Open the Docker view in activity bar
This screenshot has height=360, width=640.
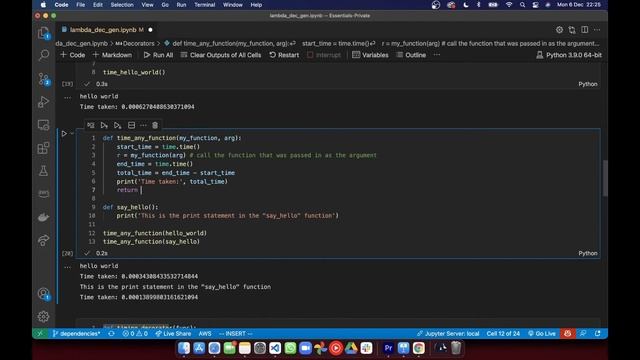click(43, 217)
